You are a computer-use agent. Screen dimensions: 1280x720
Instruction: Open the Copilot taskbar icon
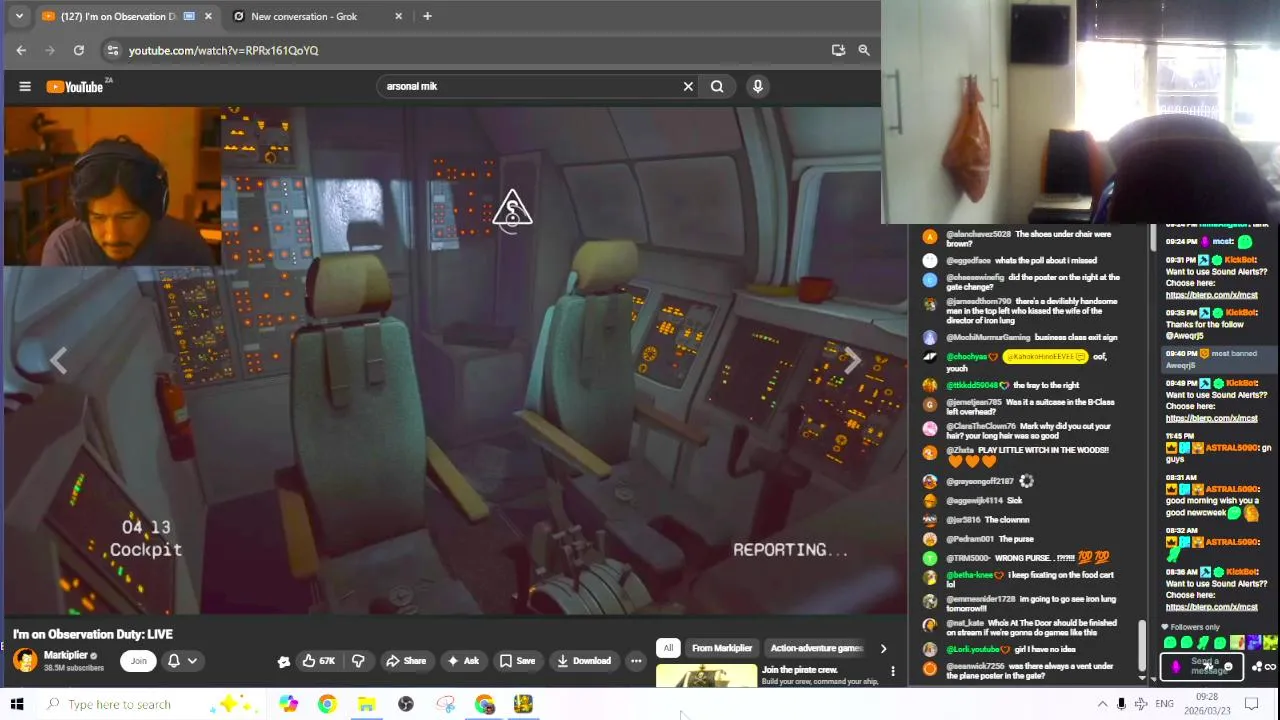[x=288, y=704]
